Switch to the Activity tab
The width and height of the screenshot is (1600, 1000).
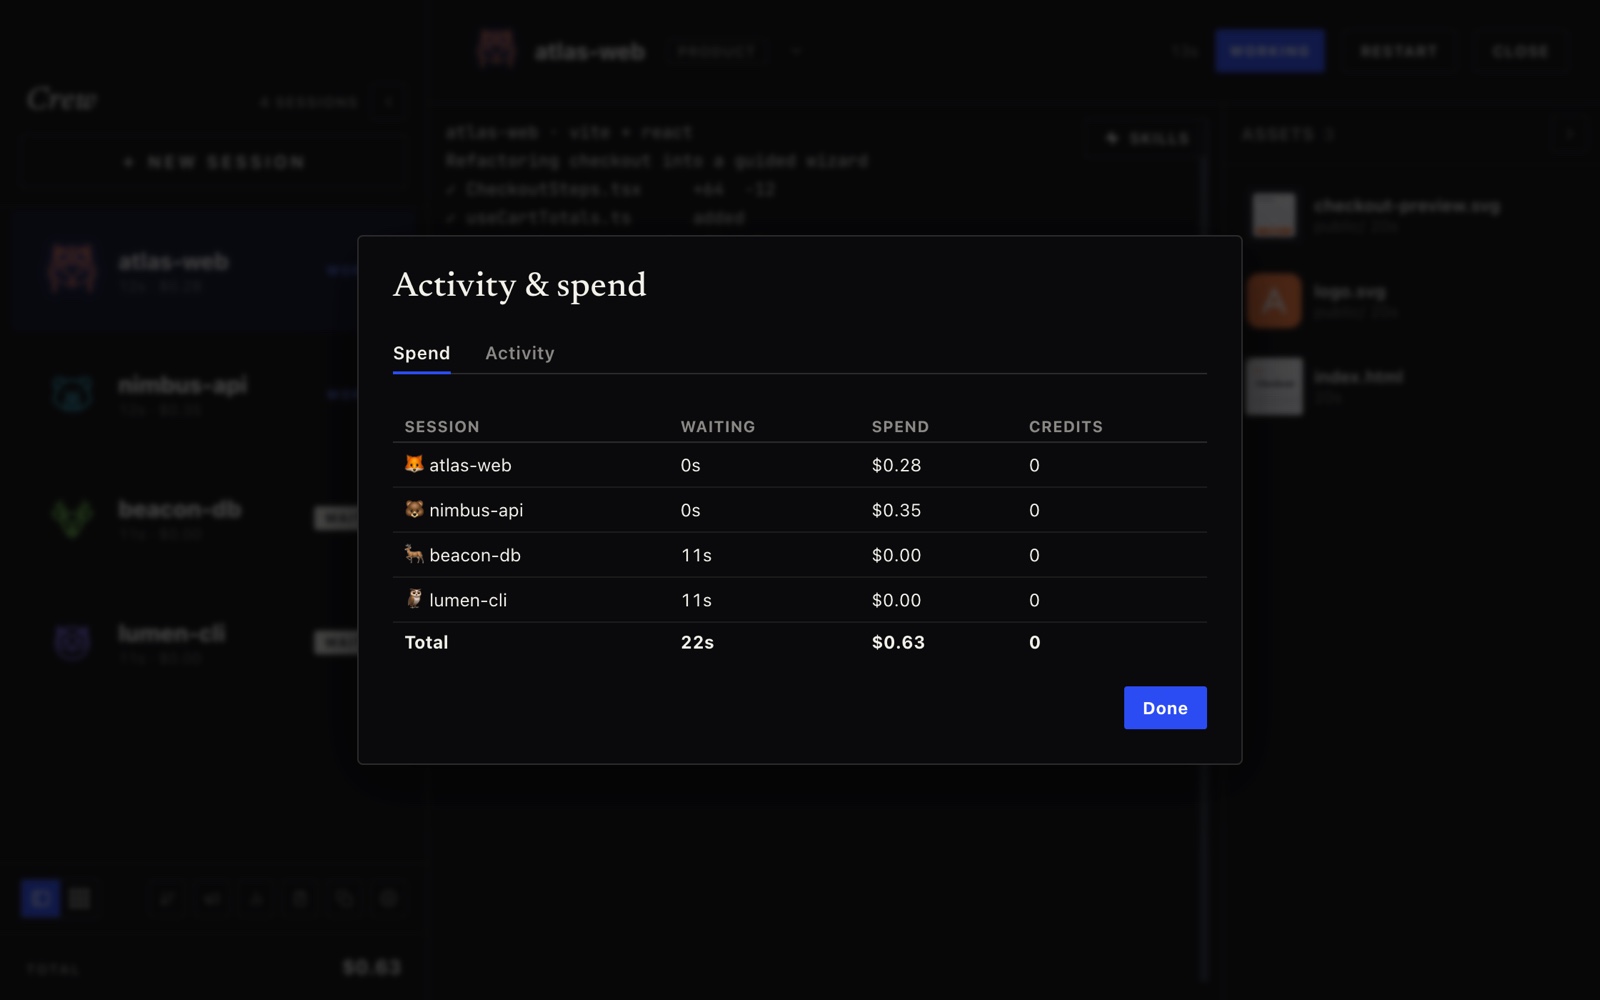pyautogui.click(x=519, y=353)
